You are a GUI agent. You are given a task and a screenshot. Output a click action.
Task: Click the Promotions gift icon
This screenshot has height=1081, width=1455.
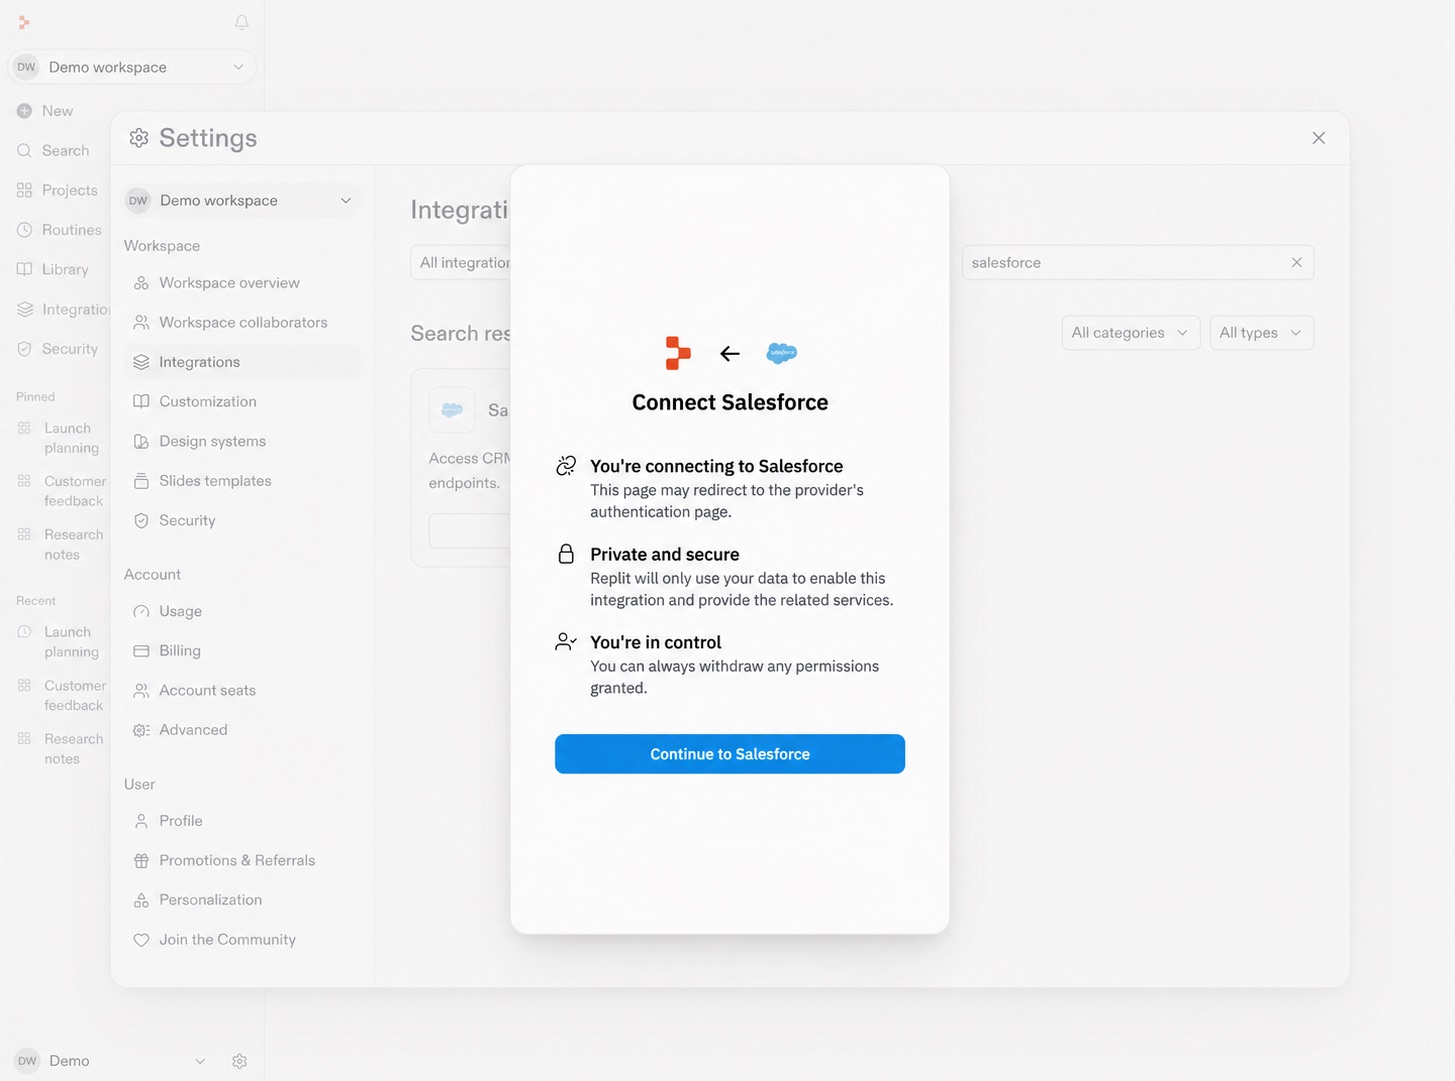click(141, 860)
